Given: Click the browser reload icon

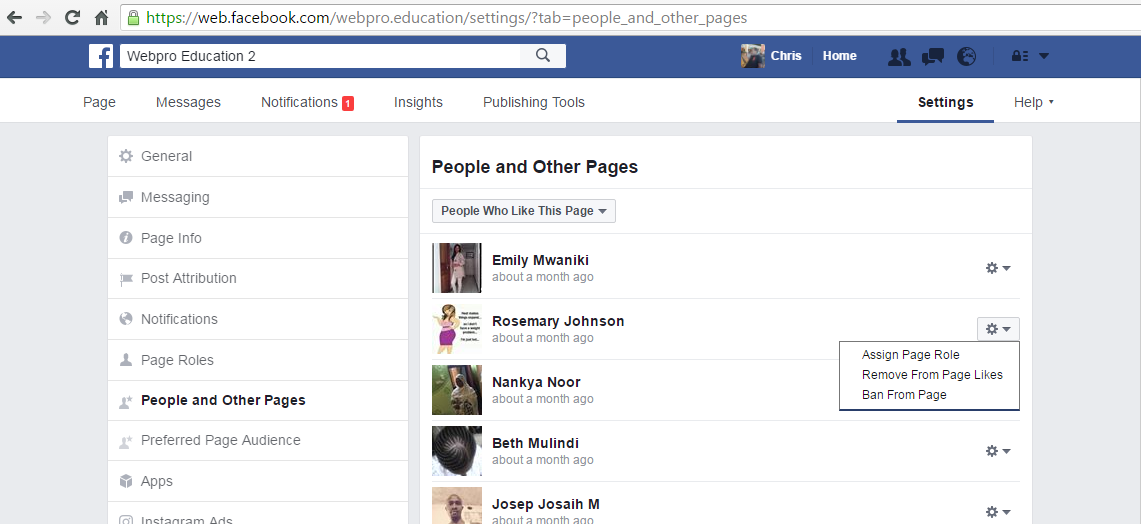Looking at the screenshot, I should 72,18.
